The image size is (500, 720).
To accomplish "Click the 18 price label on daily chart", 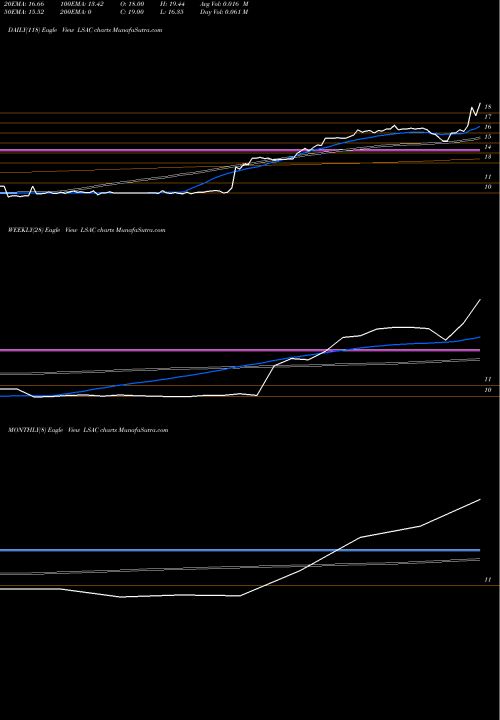I will tap(488, 107).
